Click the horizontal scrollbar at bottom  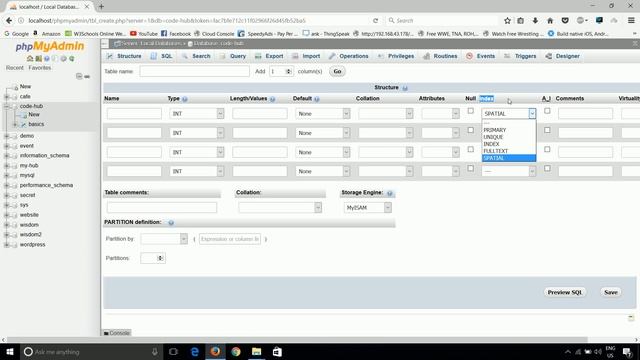(297, 340)
